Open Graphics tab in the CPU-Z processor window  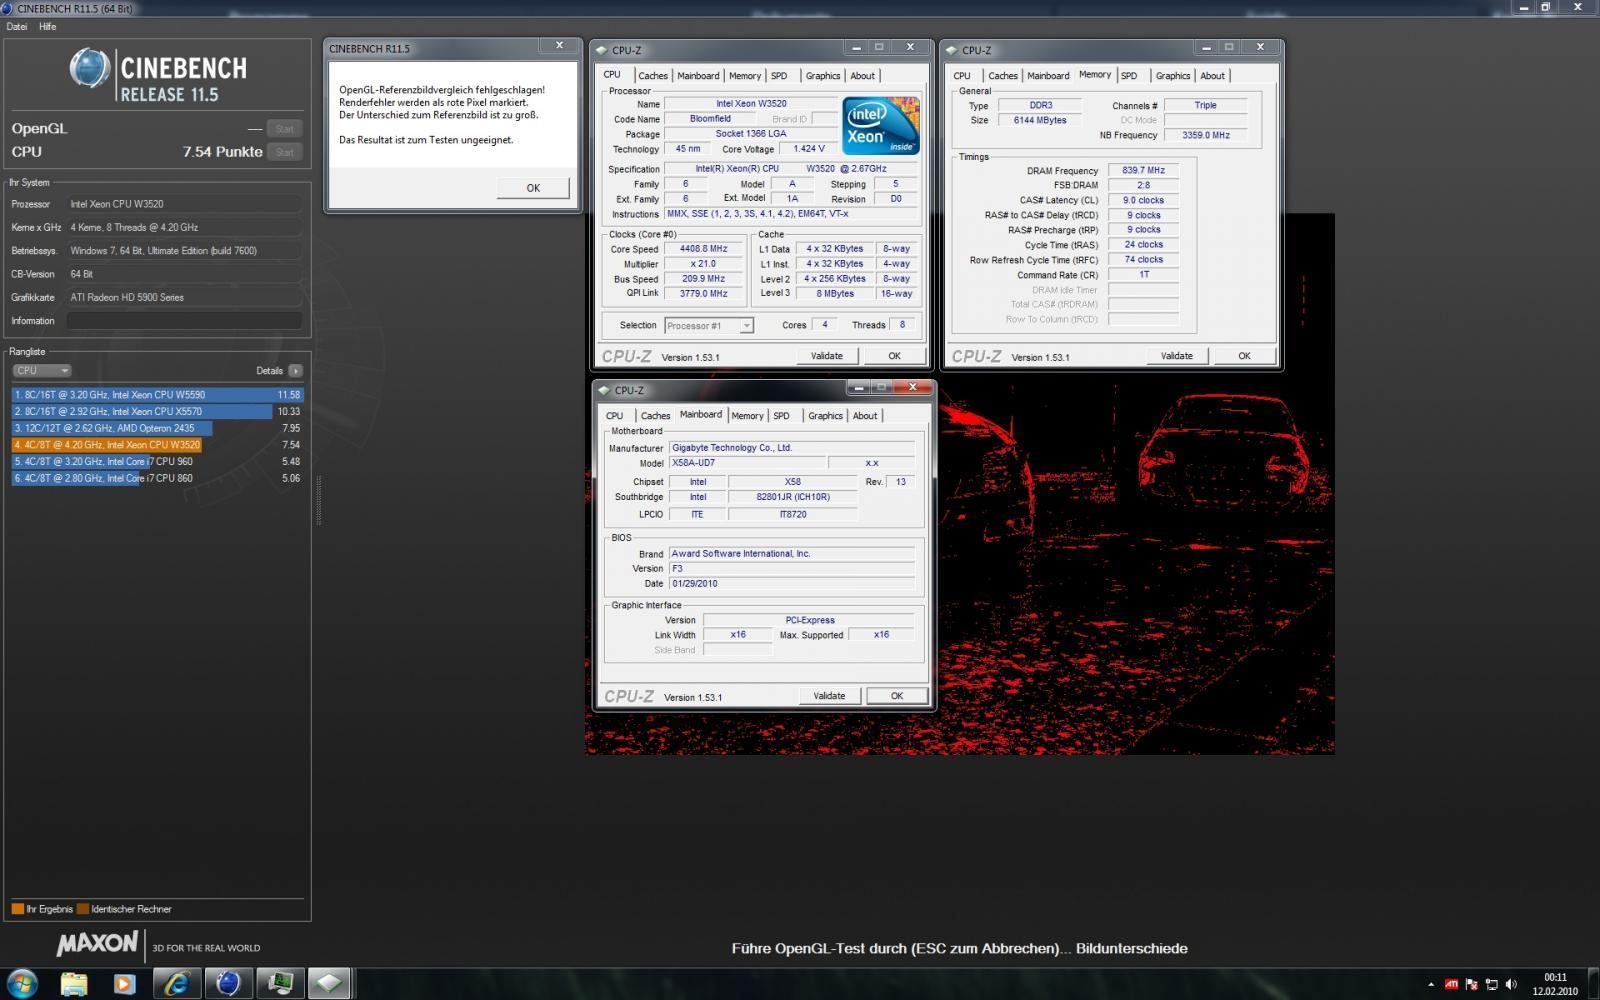(x=823, y=76)
